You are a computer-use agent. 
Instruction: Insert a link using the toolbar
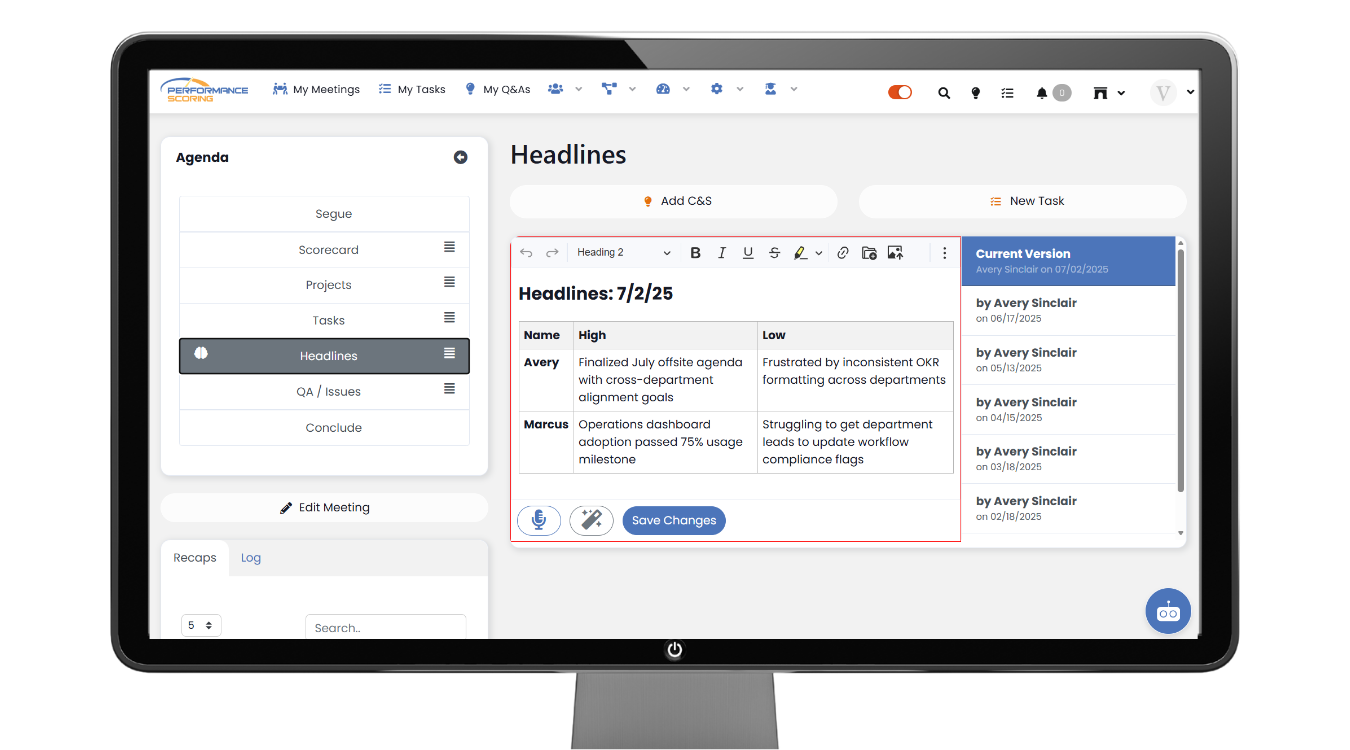843,253
